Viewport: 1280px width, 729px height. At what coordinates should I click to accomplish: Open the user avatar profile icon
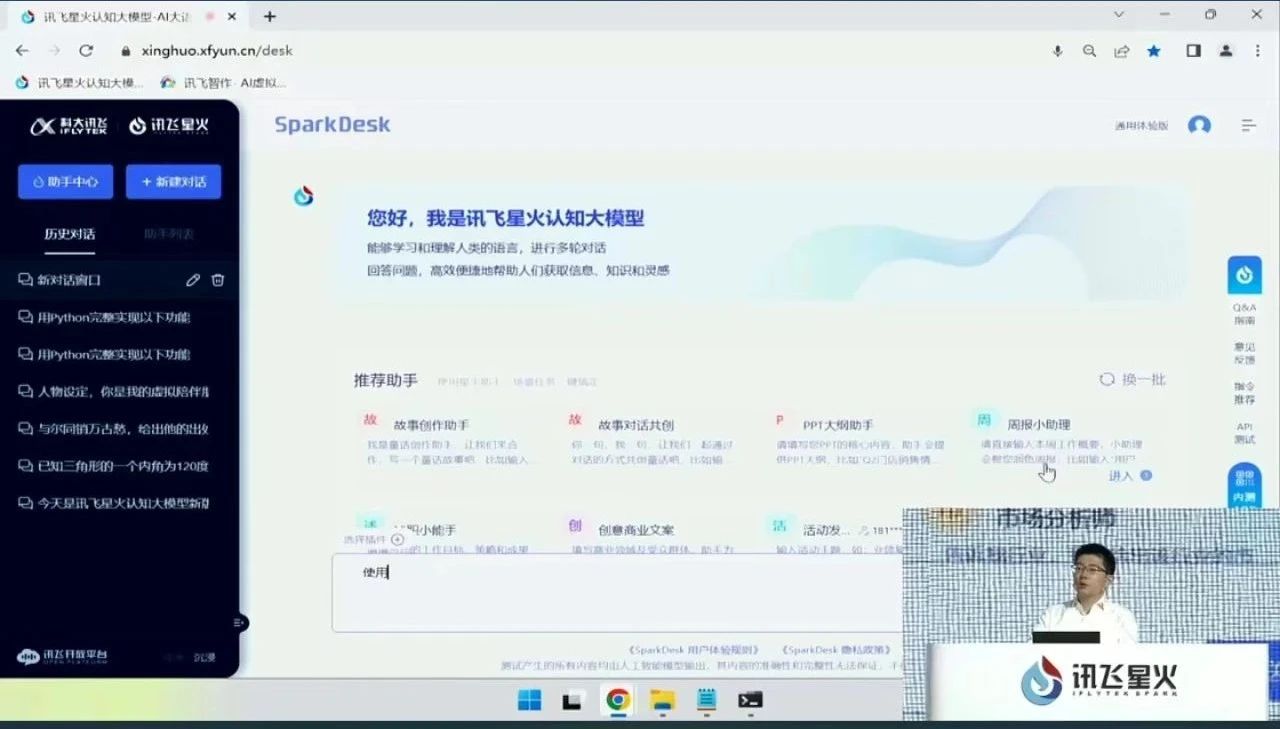(1199, 125)
